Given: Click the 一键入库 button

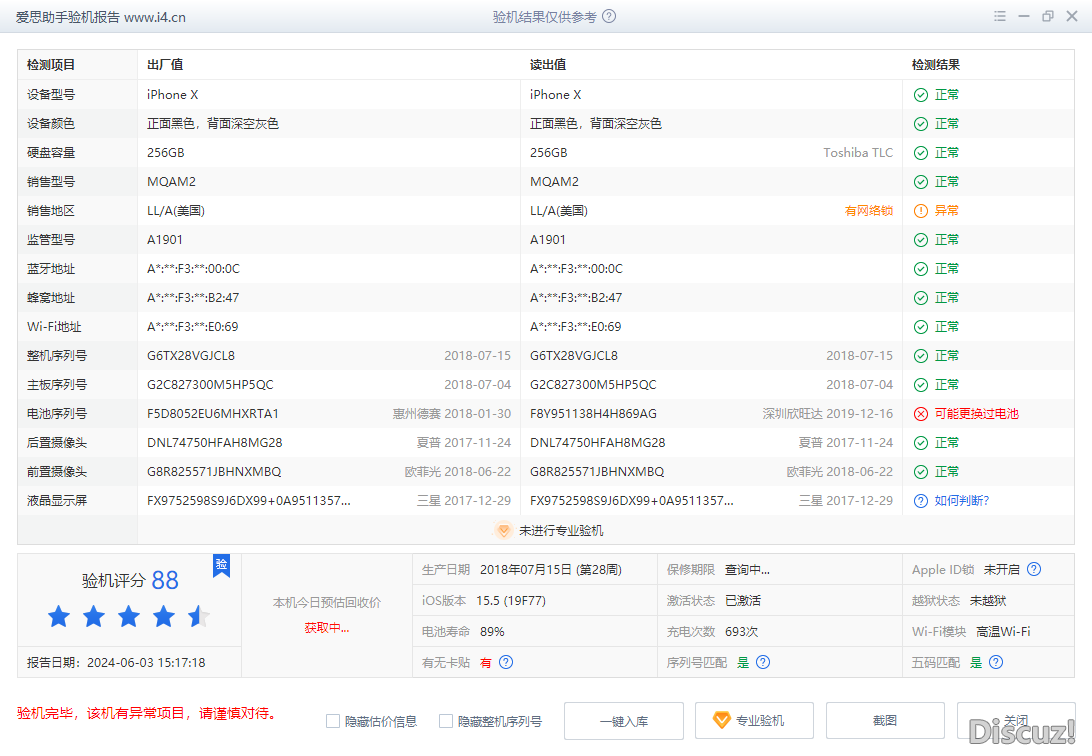Looking at the screenshot, I should 624,720.
